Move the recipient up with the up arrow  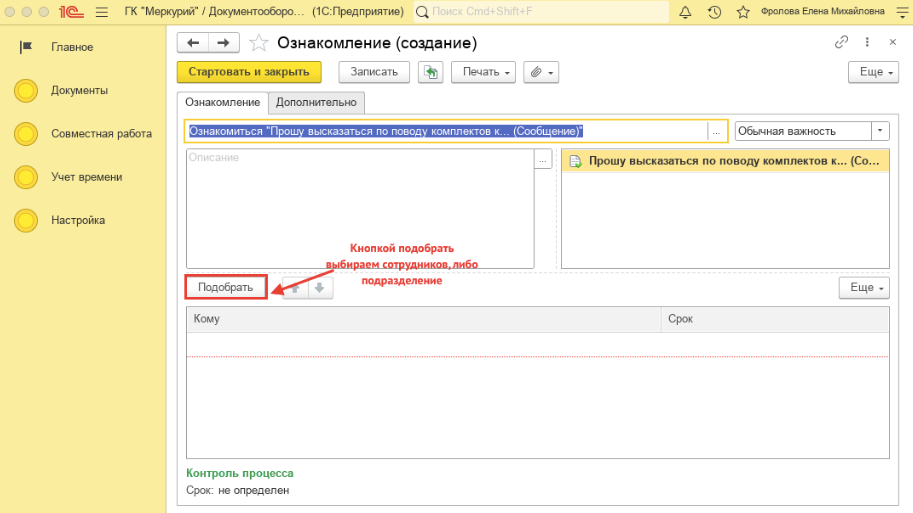pos(295,288)
